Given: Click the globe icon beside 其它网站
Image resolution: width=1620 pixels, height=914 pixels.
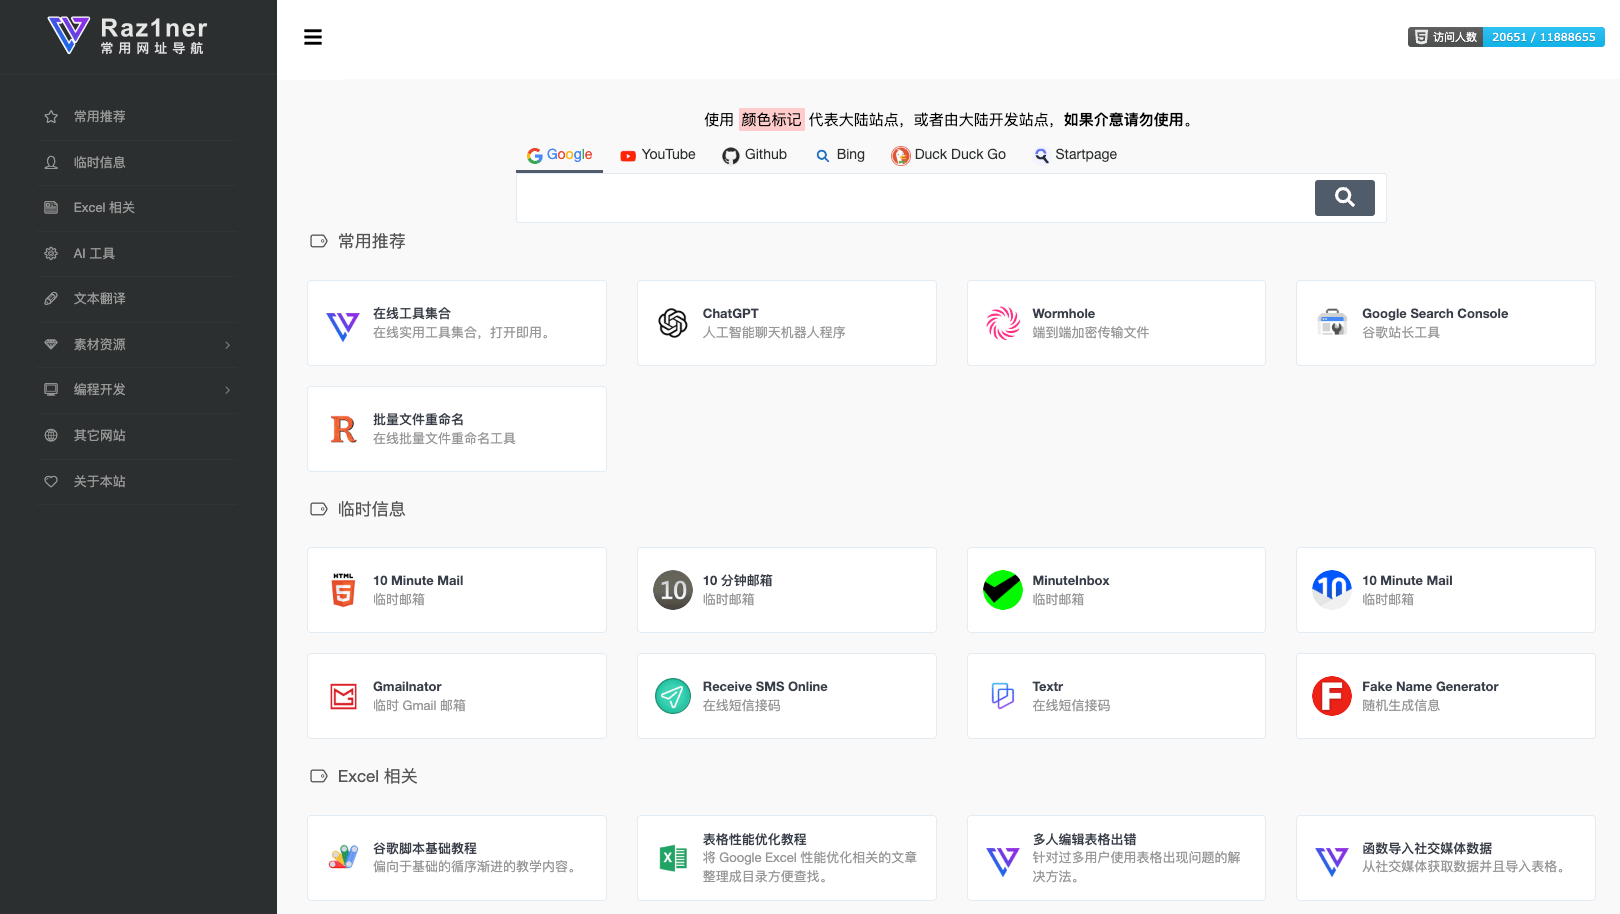Looking at the screenshot, I should pyautogui.click(x=51, y=436).
